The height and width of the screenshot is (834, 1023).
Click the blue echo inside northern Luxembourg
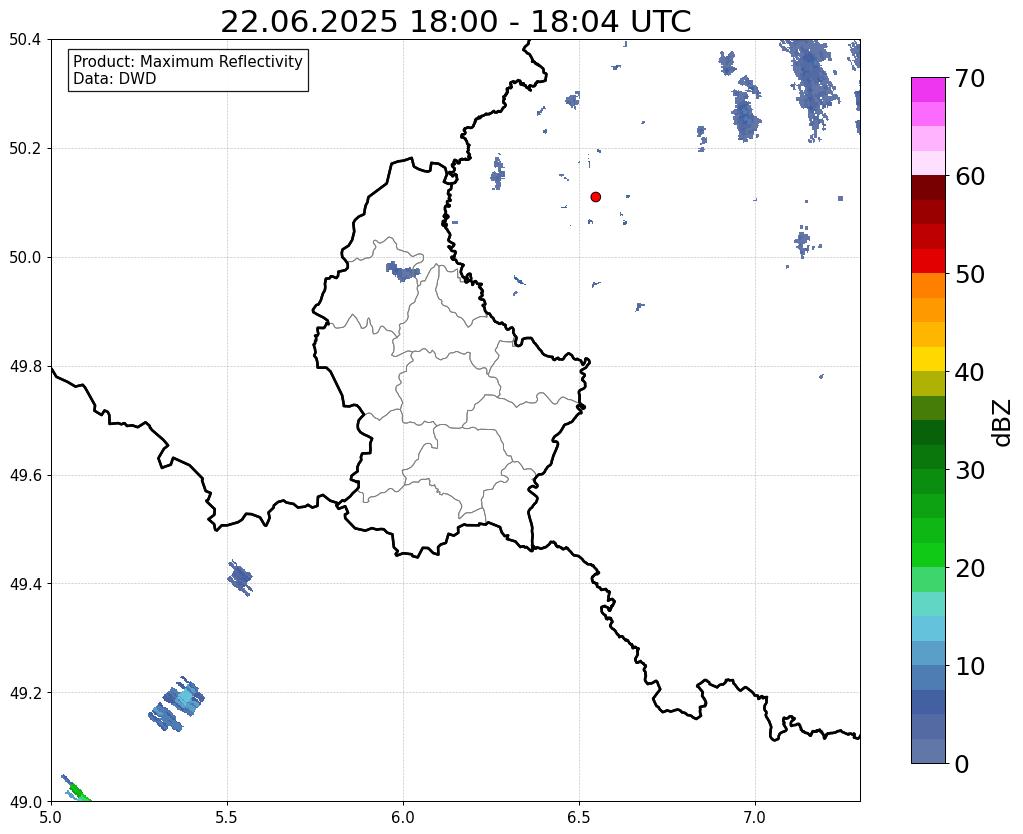pyautogui.click(x=403, y=271)
